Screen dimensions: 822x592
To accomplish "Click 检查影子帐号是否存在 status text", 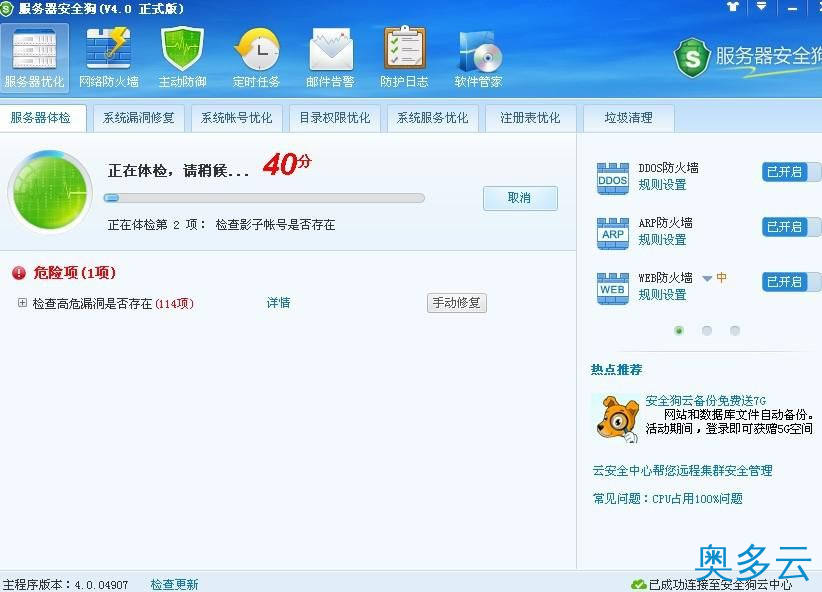I will [x=275, y=225].
